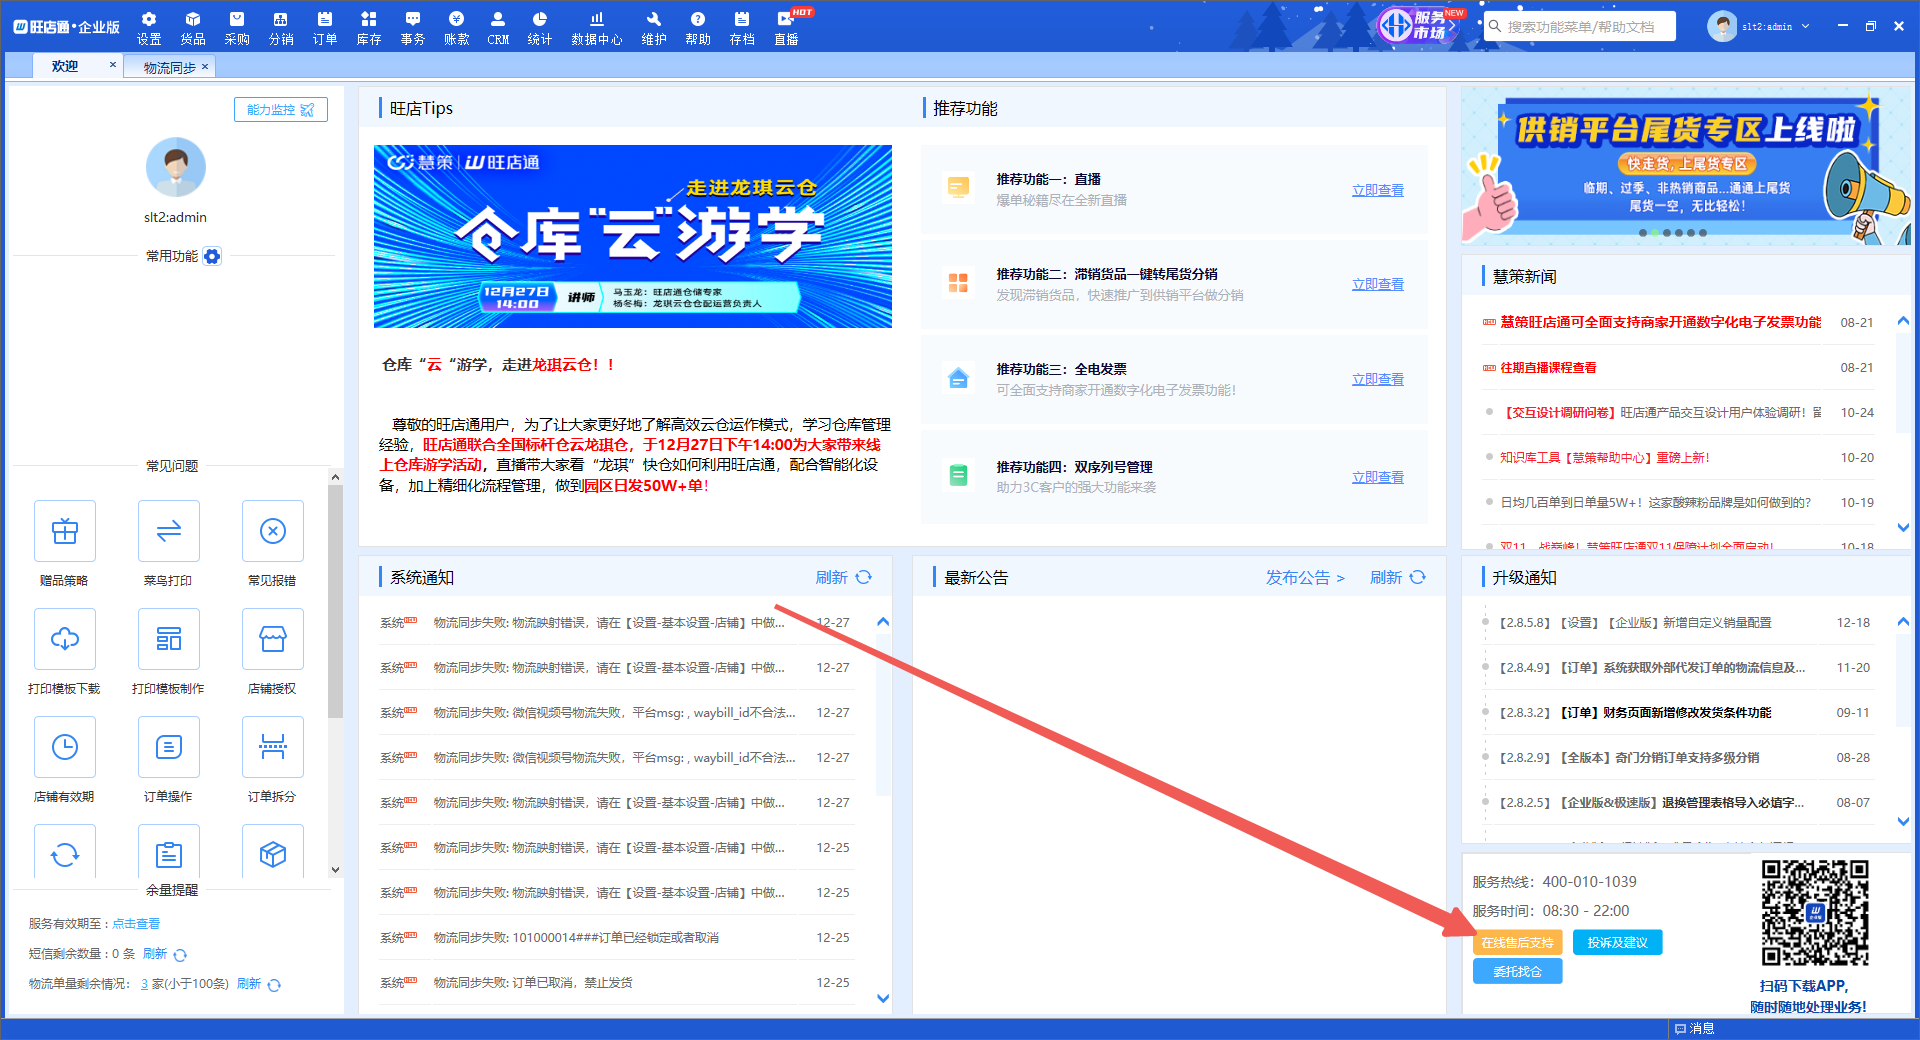Viewport: 1920px width, 1040px height.
Task: Close the 物流同步 tab
Action: (205, 67)
